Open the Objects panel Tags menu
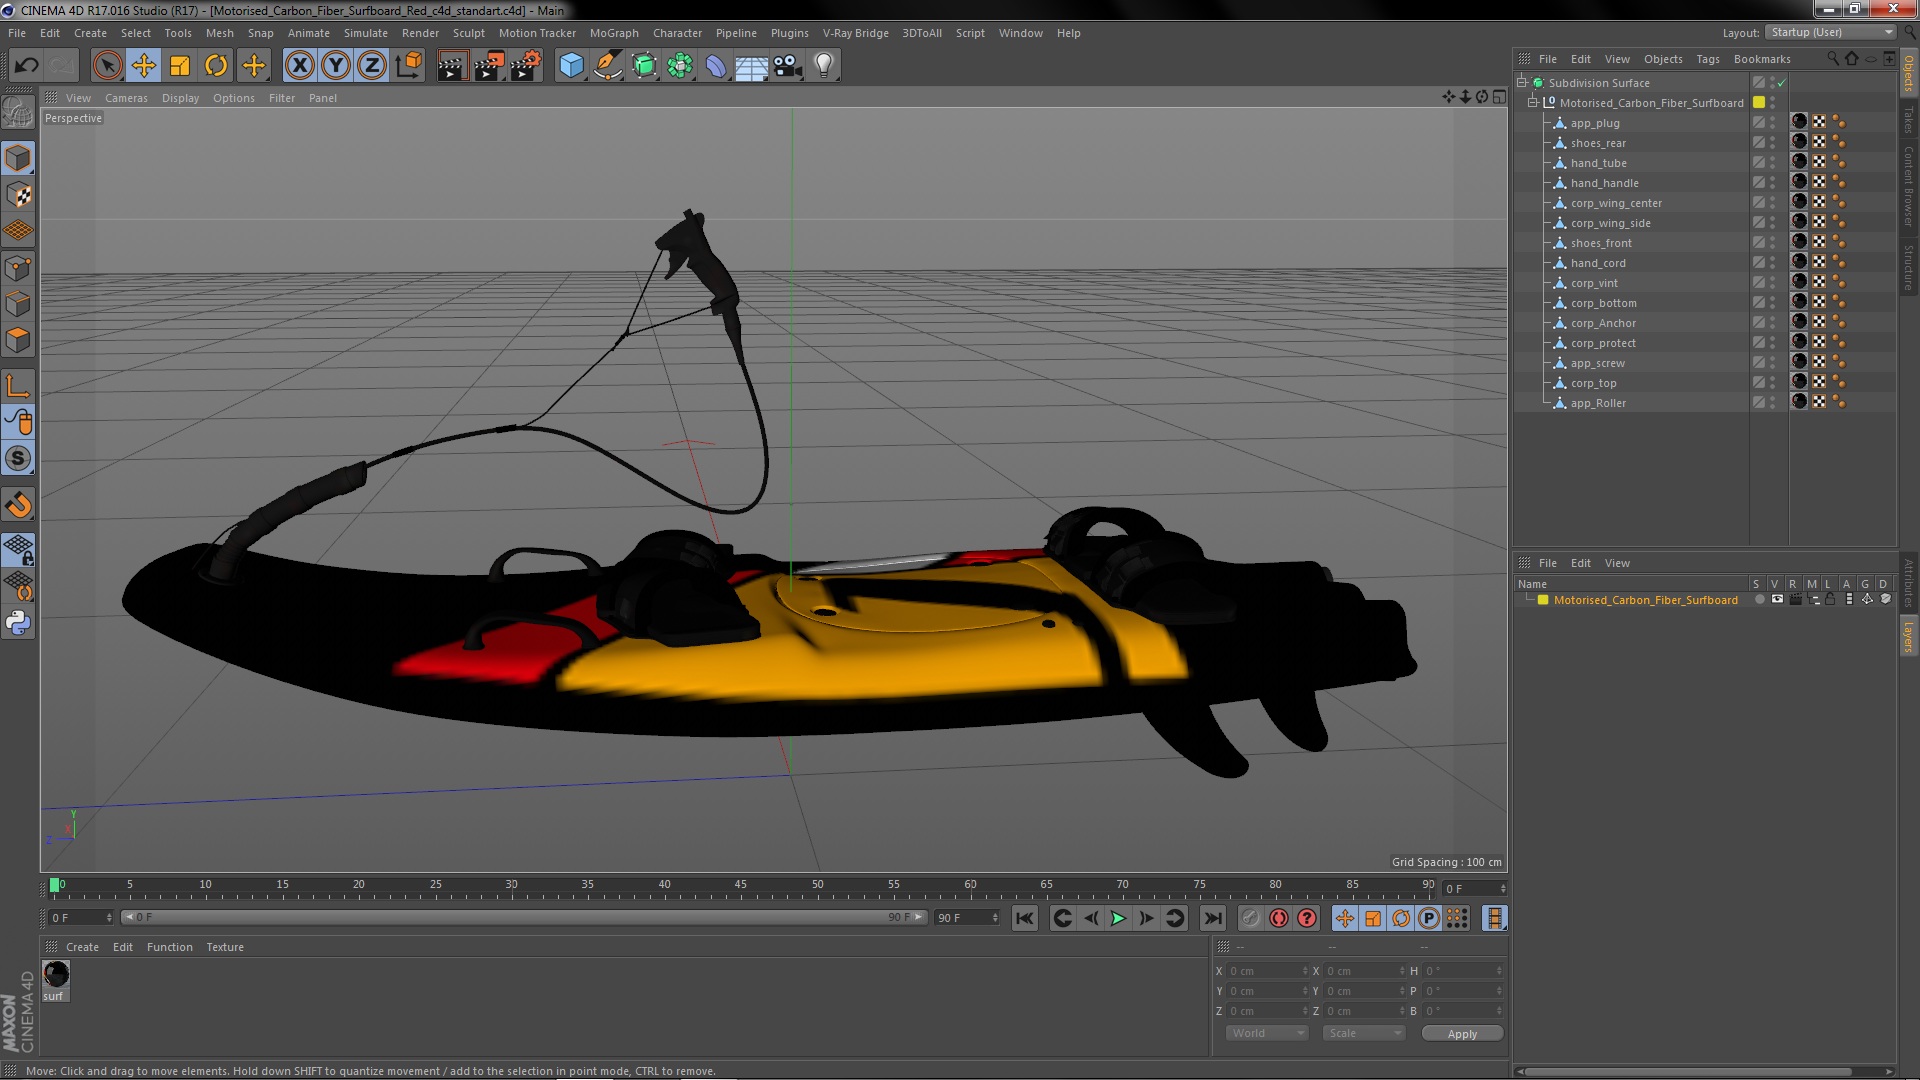This screenshot has width=1920, height=1080. pos(1708,59)
